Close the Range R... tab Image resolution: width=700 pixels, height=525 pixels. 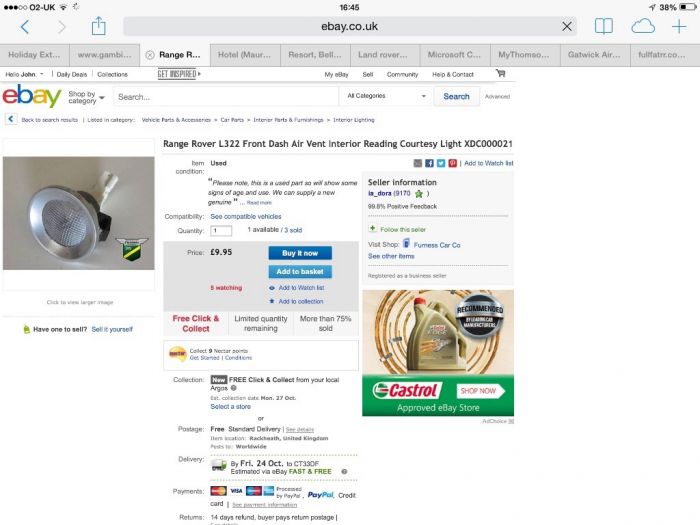point(150,55)
